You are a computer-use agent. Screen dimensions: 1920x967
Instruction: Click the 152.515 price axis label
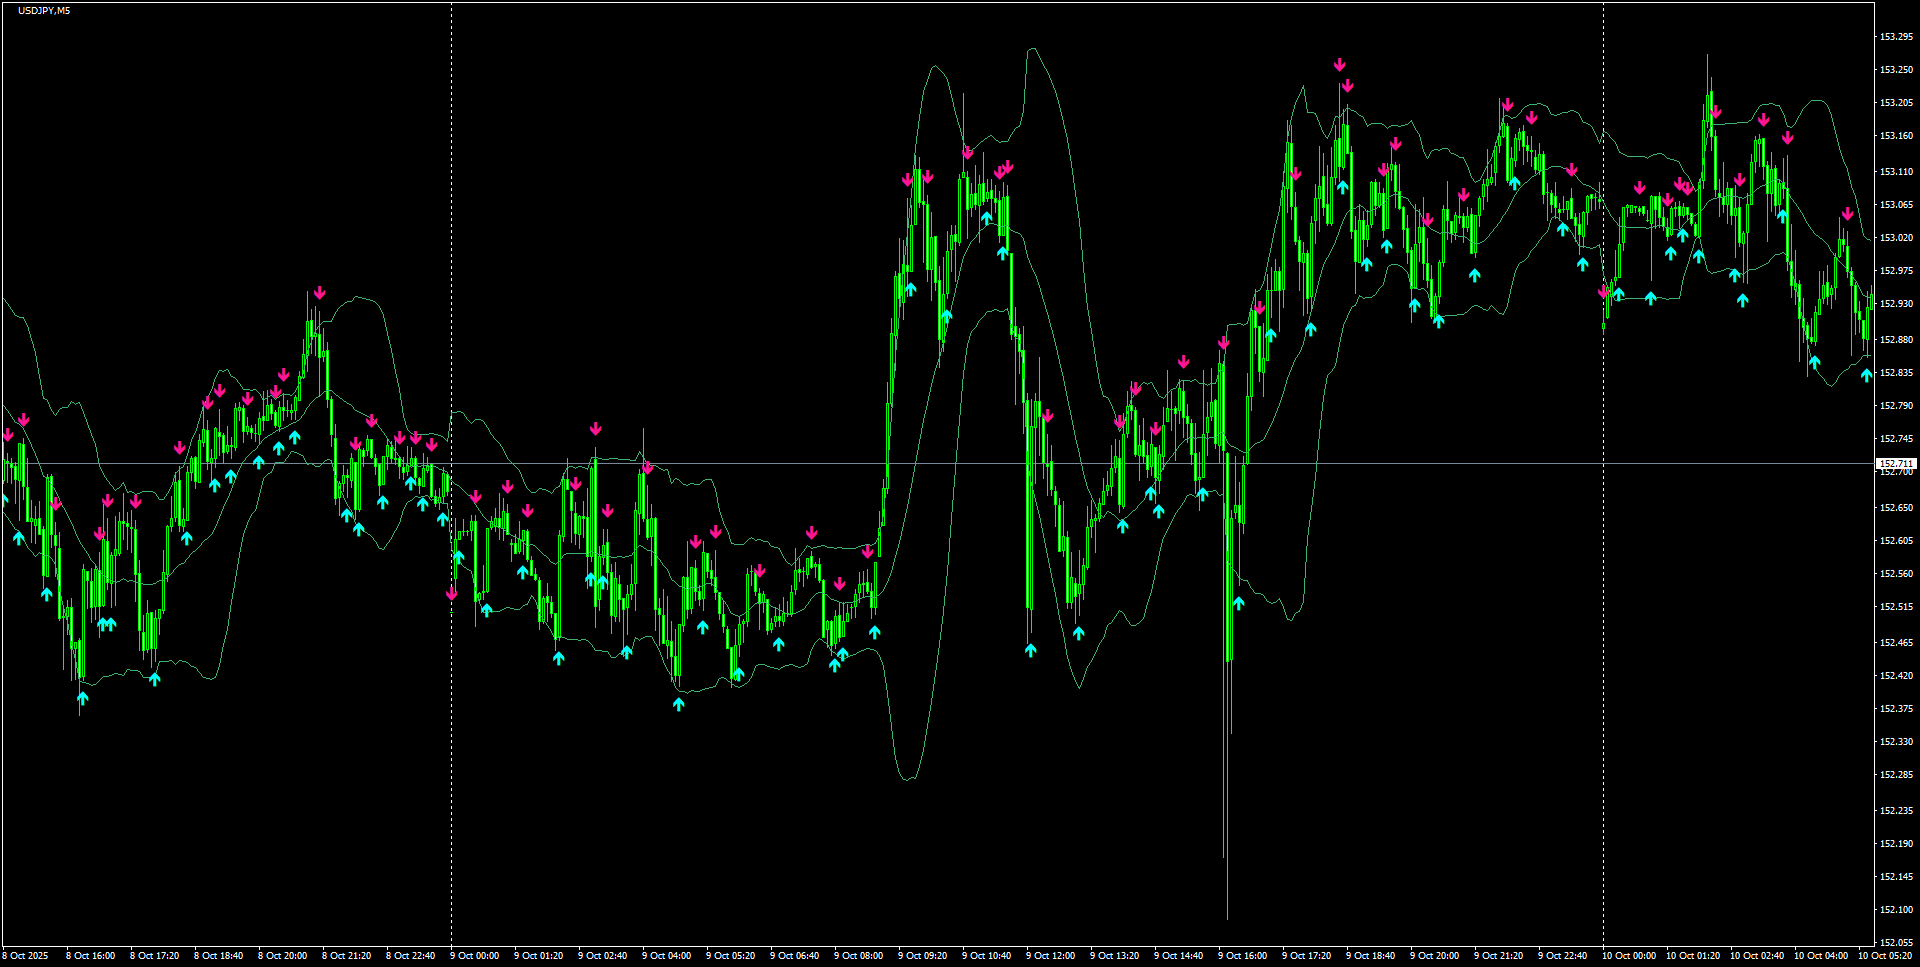tap(1896, 607)
